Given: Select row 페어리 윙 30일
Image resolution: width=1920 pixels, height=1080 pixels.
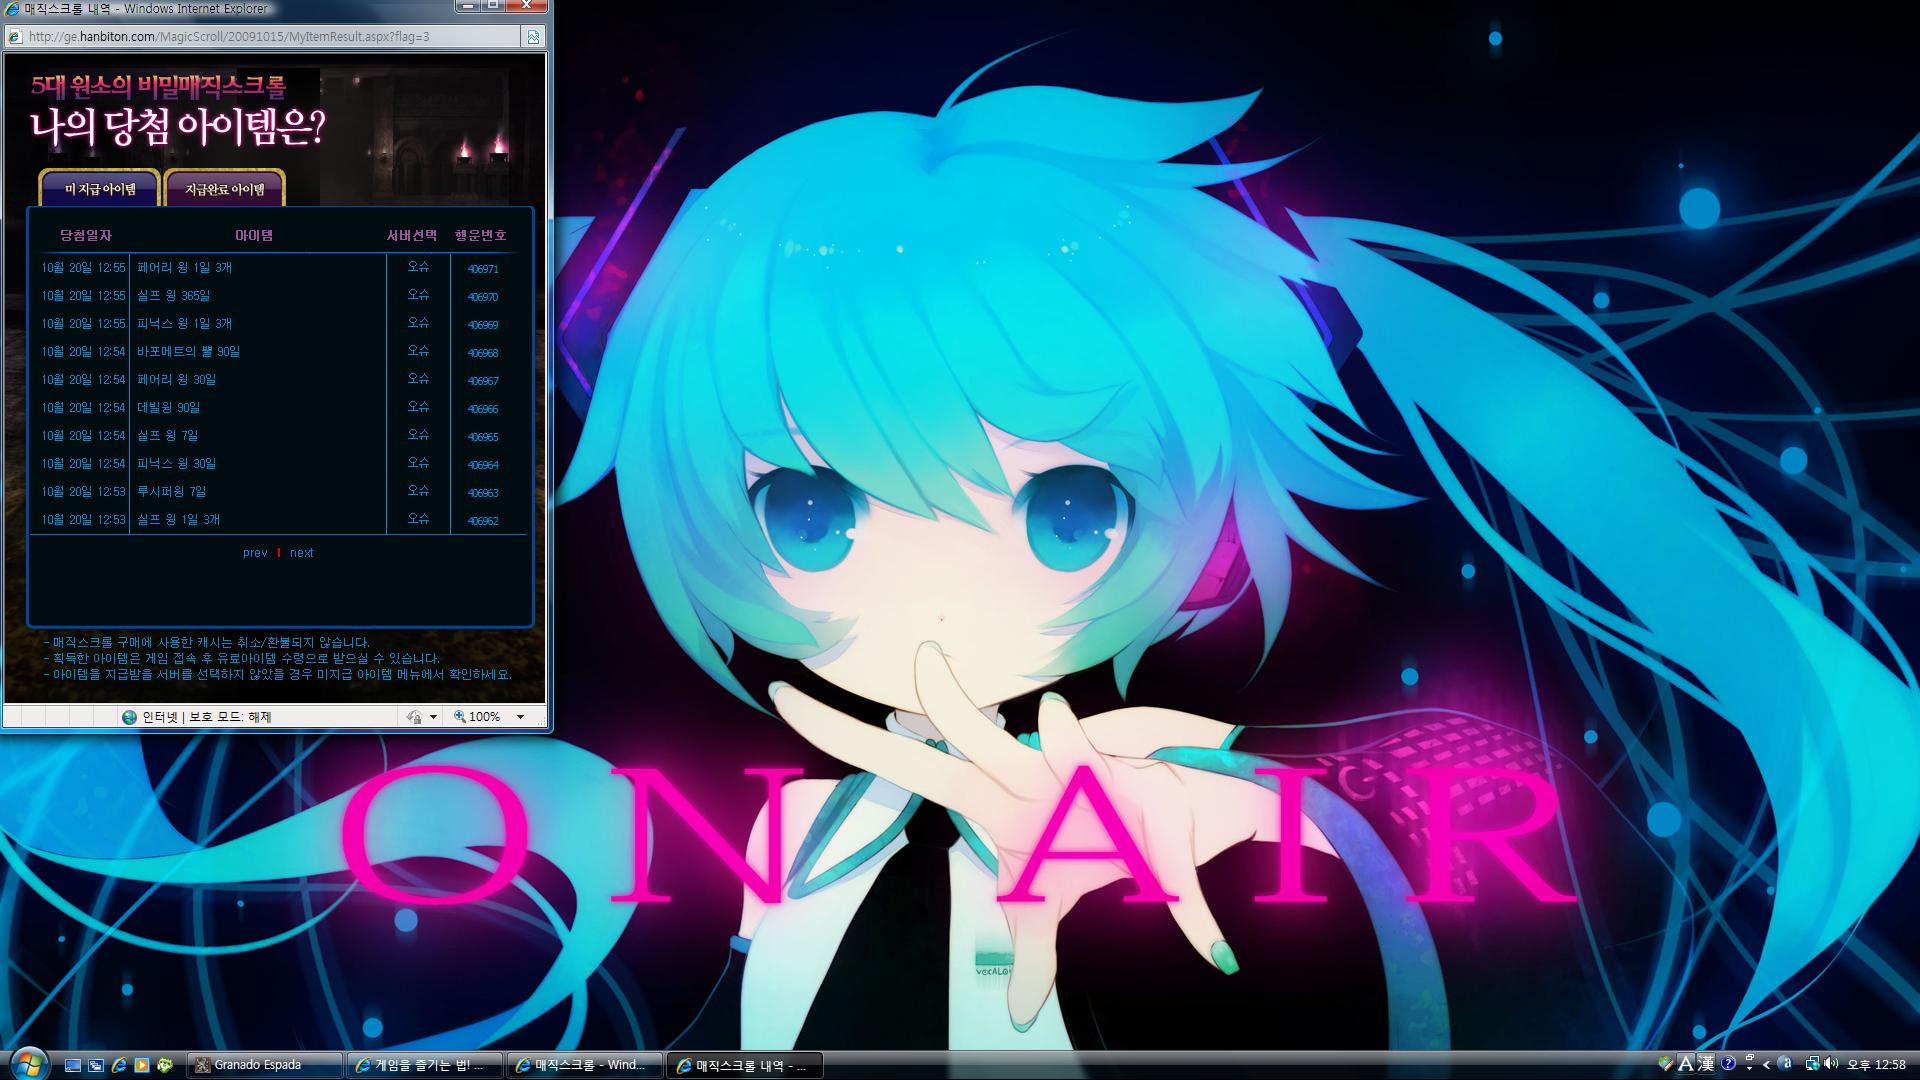Looking at the screenshot, I should (x=278, y=380).
